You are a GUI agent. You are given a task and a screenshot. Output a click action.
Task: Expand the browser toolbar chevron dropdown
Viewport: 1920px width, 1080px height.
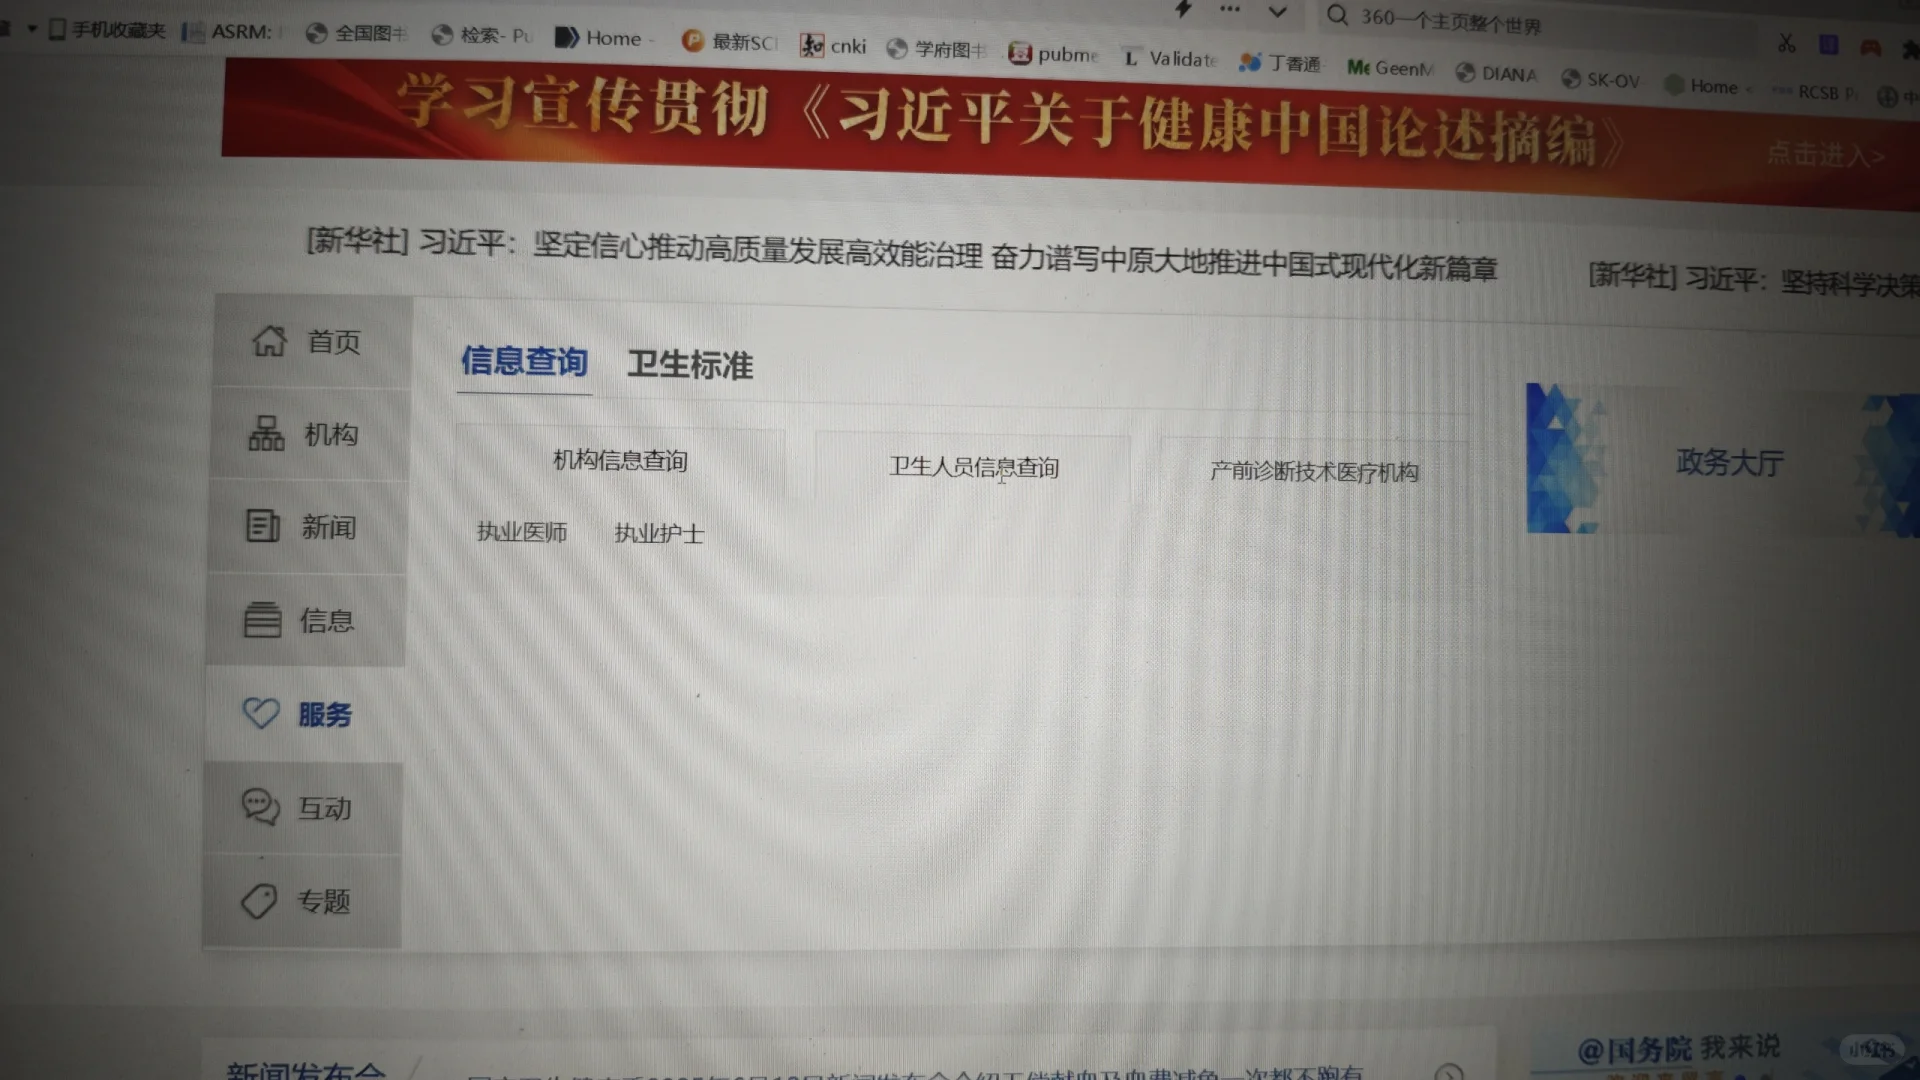(x=1277, y=12)
